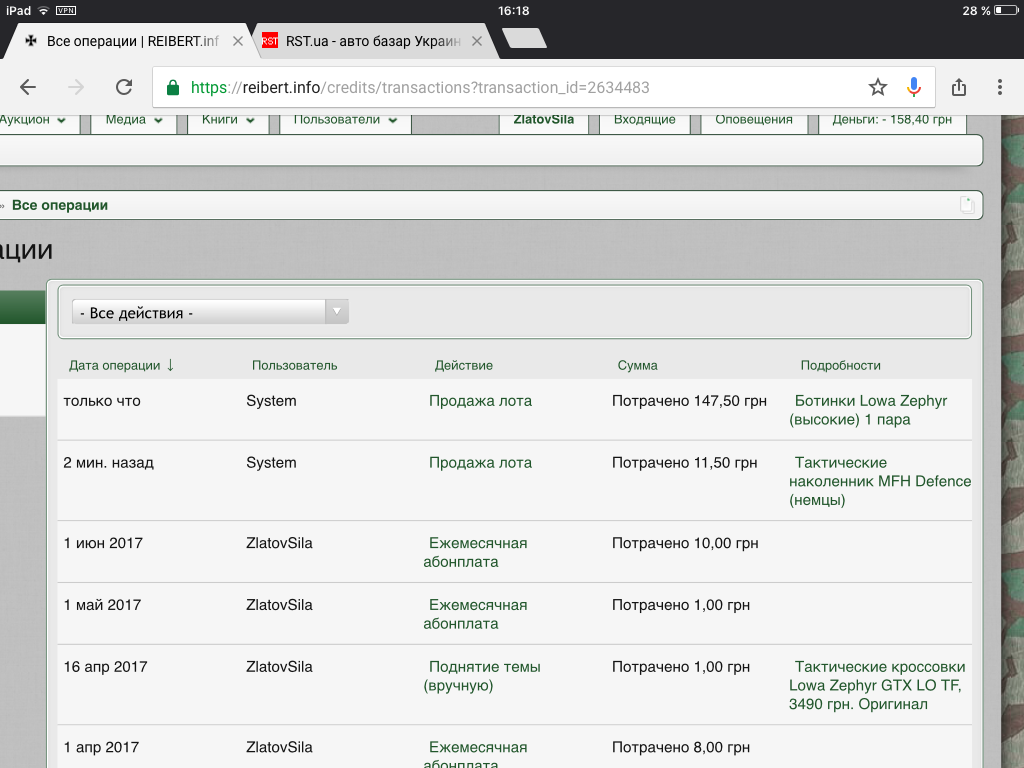Expand the 'Медиа' navigation menu
The image size is (1024, 768).
133,120
